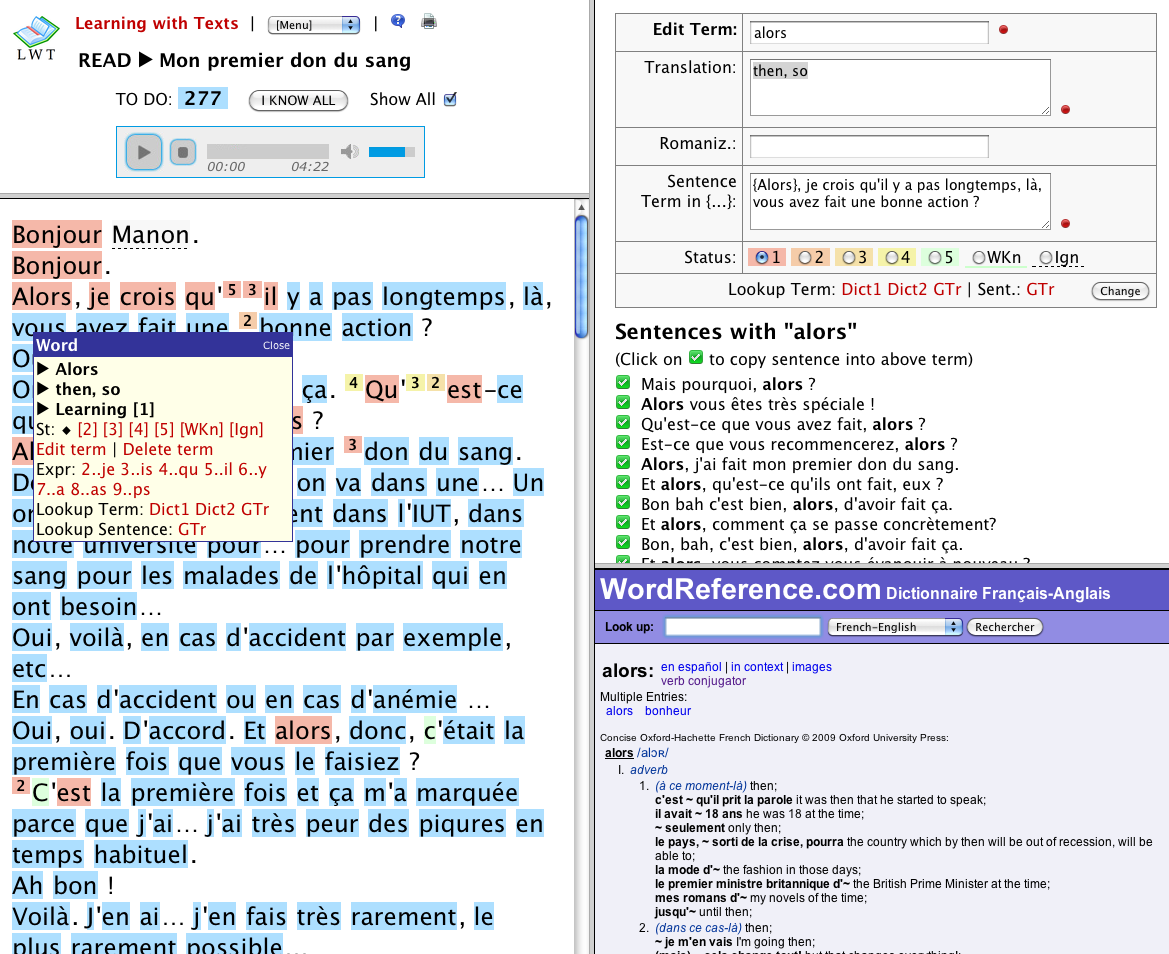This screenshot has width=1169, height=954.
Task: Click the LWT book logo icon
Action: pyautogui.click(x=35, y=37)
